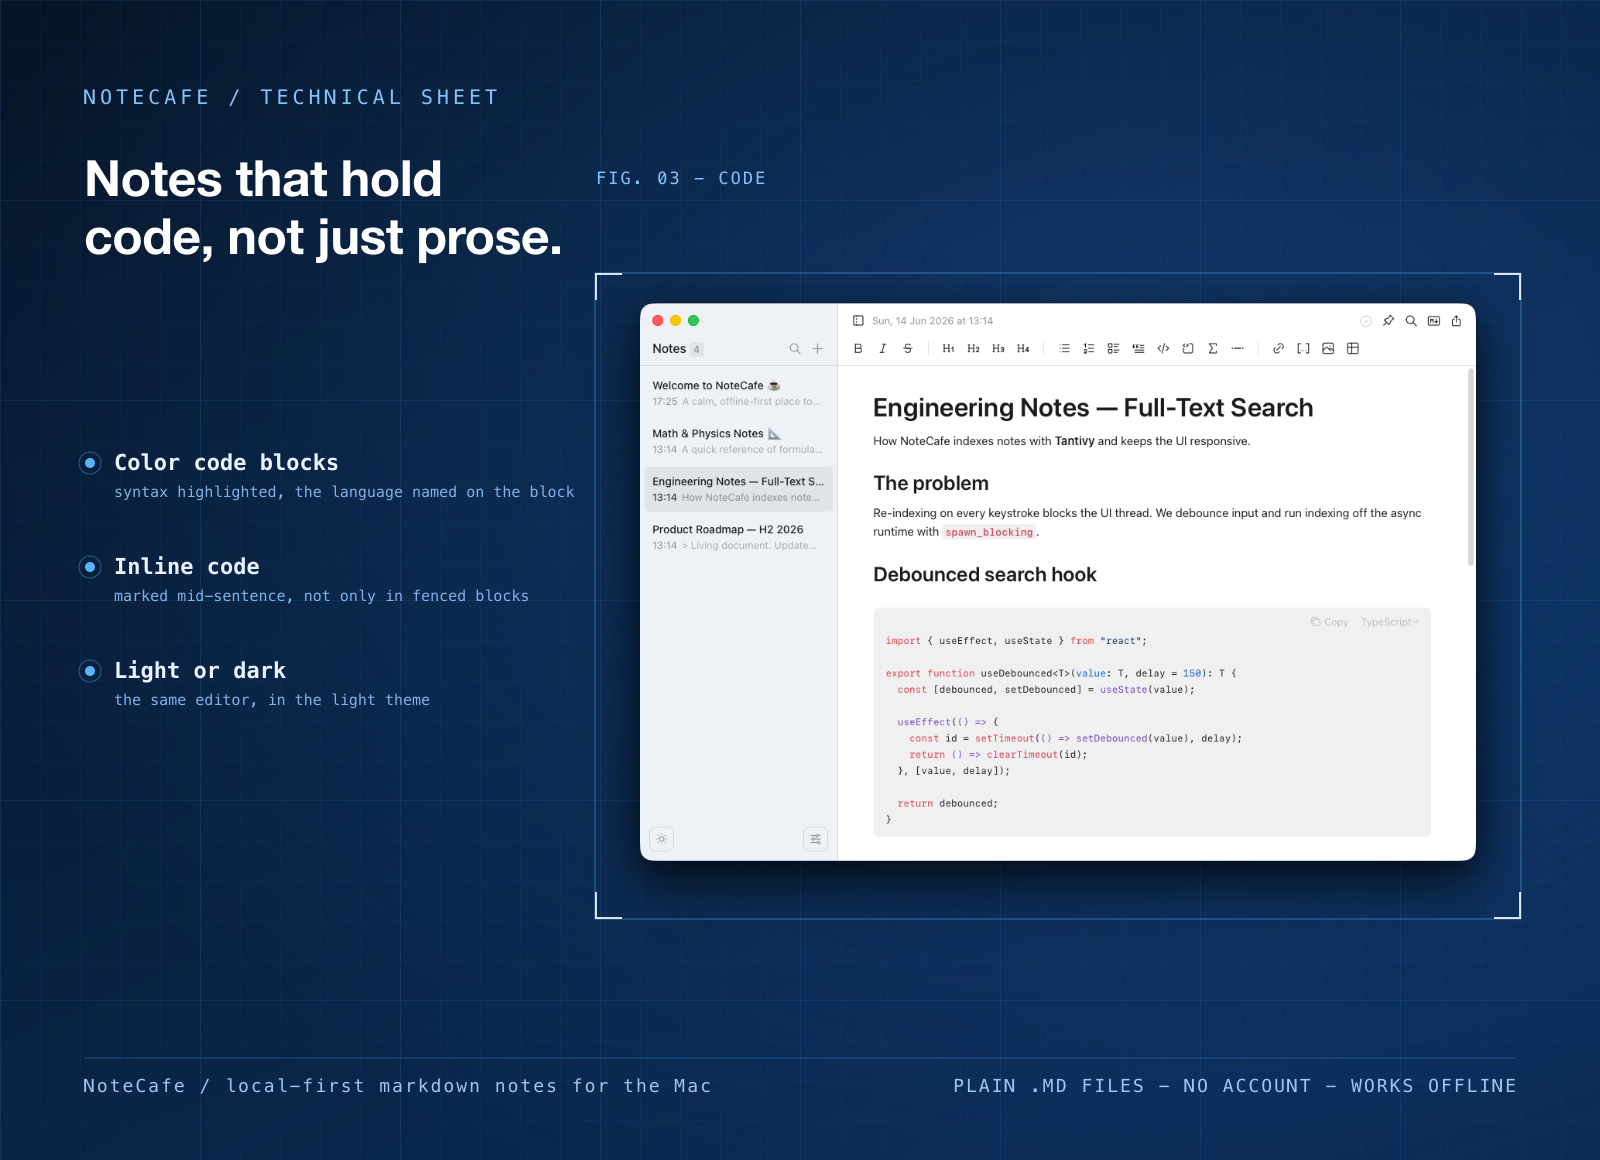Viewport: 1600px width, 1160px height.
Task: Toggle italic formatting
Action: (x=883, y=349)
